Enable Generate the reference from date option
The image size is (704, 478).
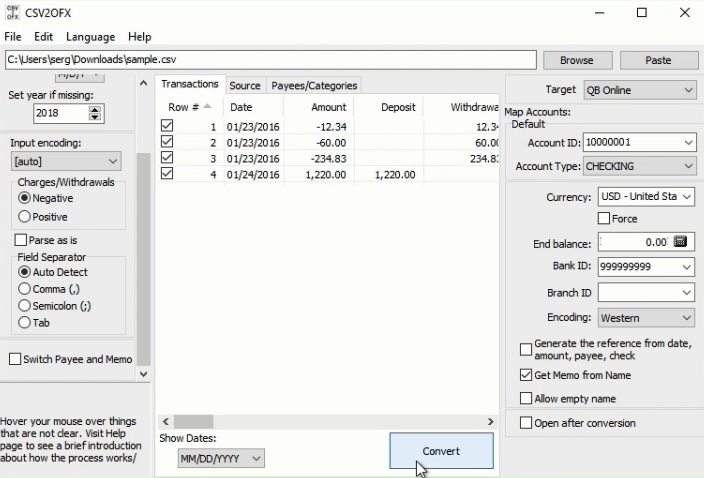pyautogui.click(x=526, y=350)
